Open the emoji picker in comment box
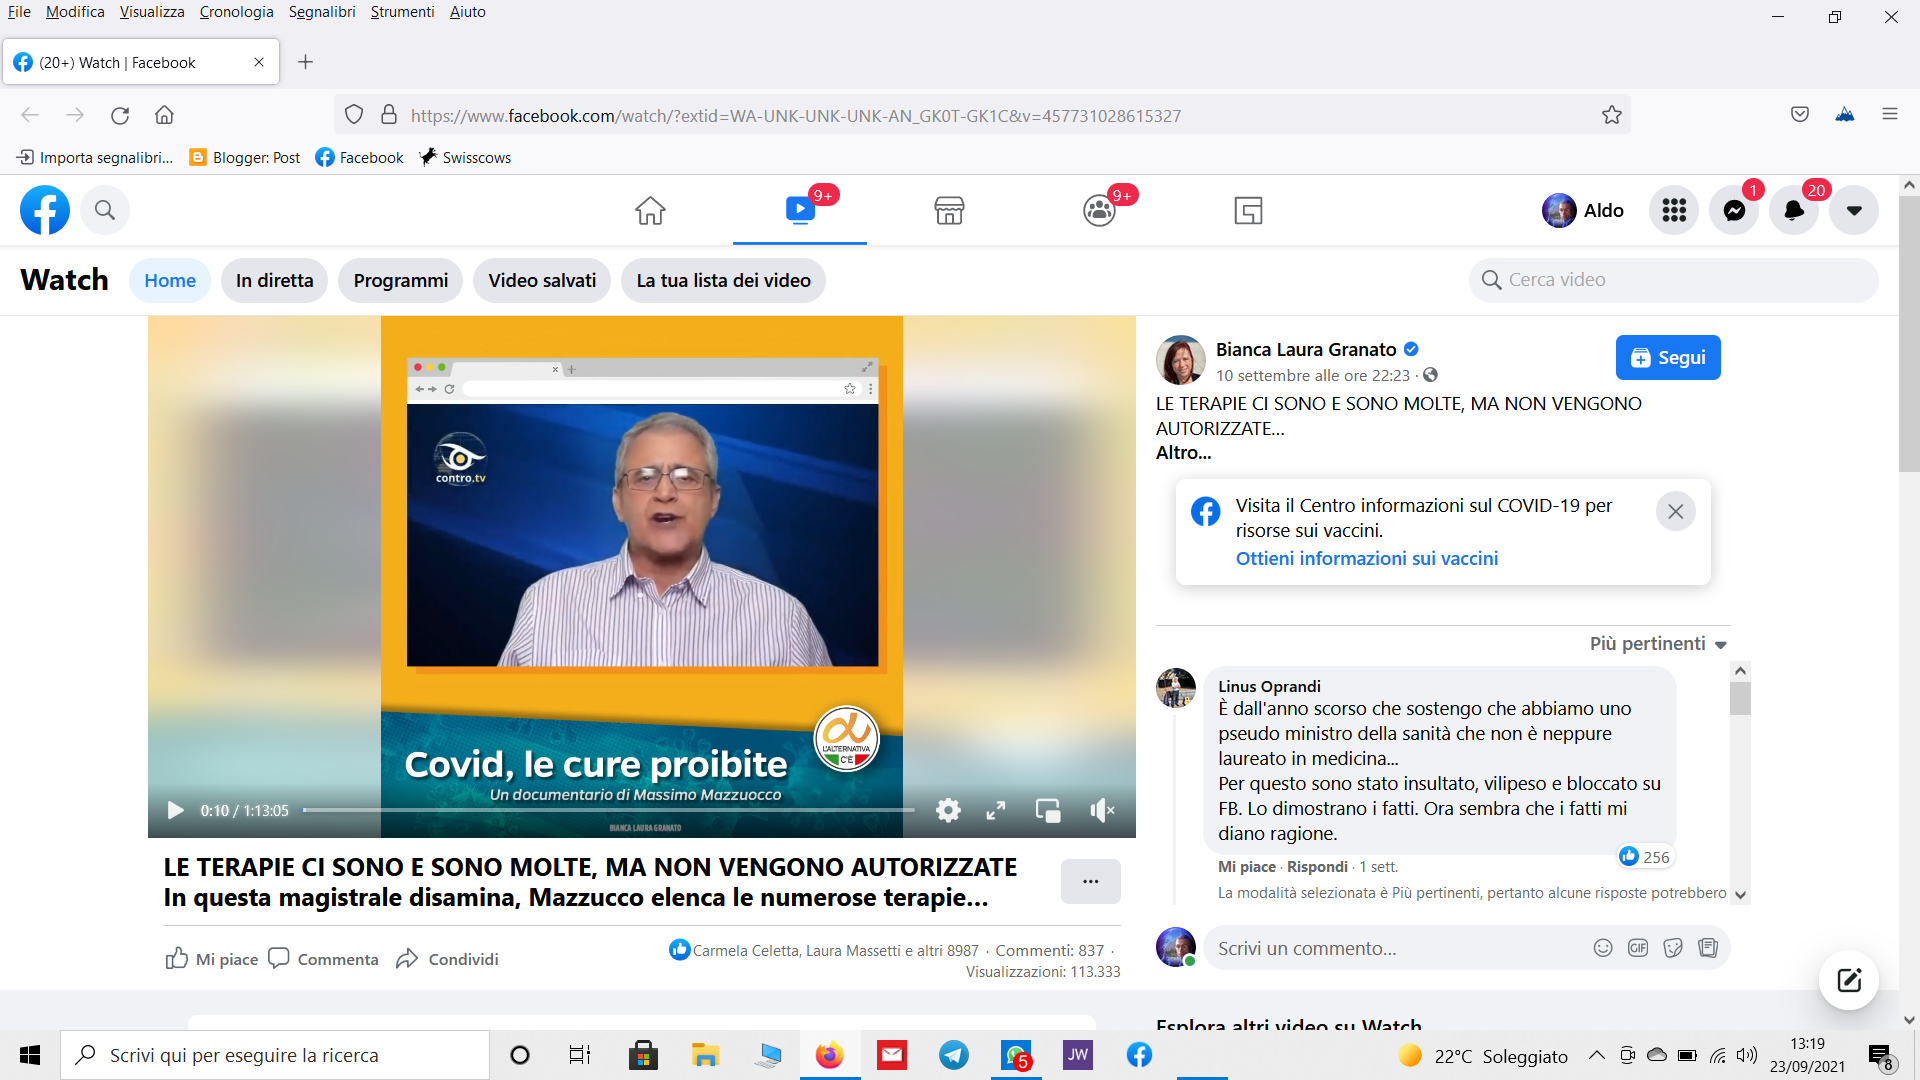Viewport: 1920px width, 1080px height. coord(1602,948)
